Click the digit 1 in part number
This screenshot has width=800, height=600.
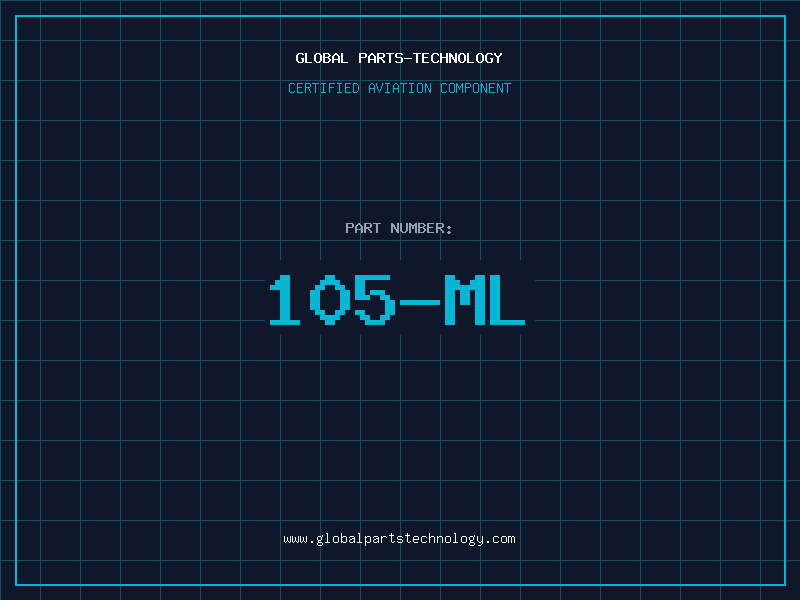pyautogui.click(x=286, y=300)
